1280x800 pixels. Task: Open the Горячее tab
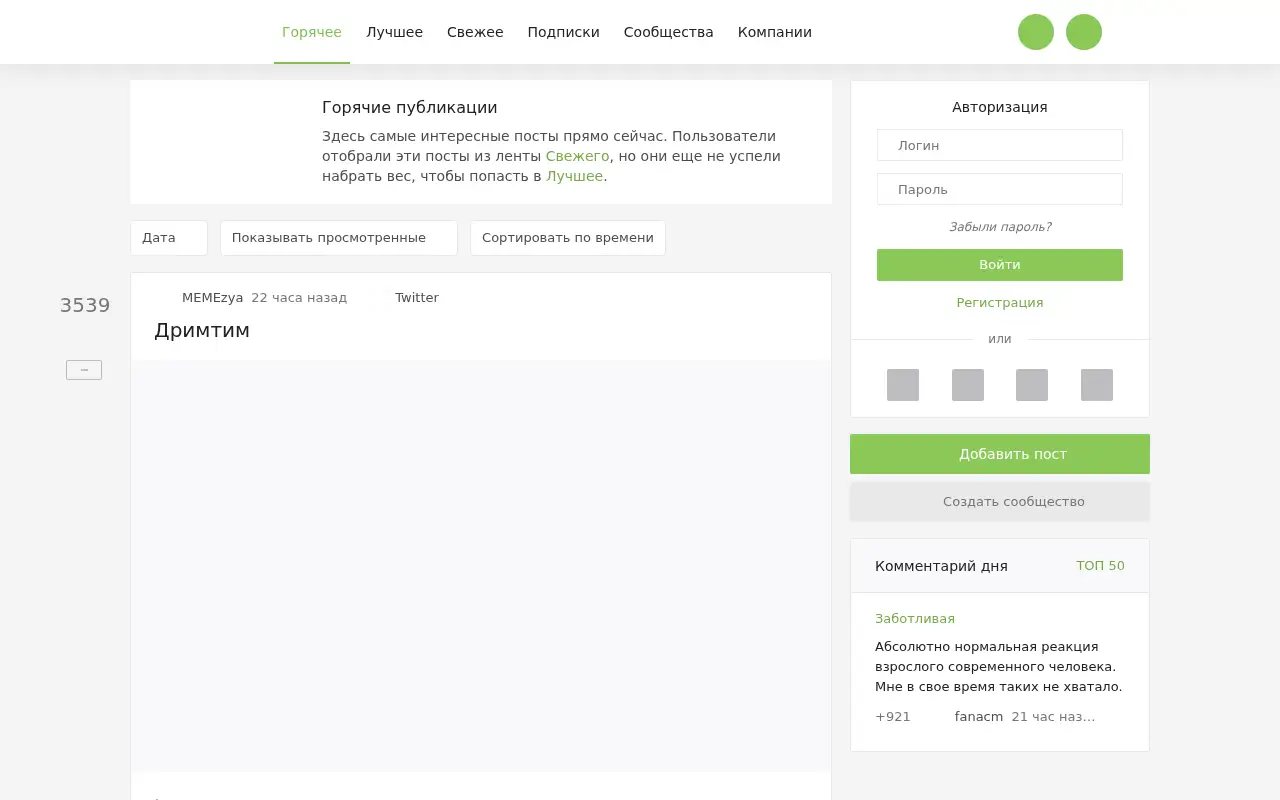[x=312, y=32]
